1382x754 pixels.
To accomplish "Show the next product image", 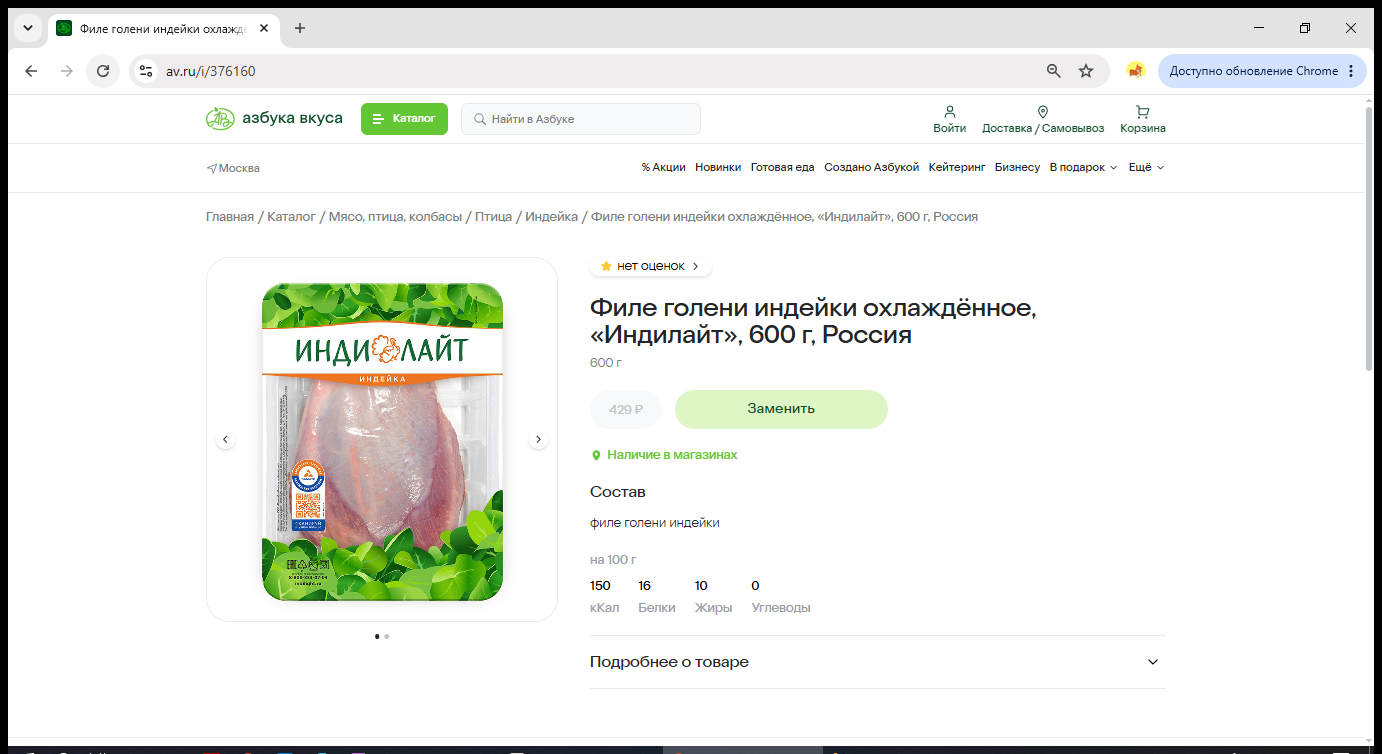I will [x=538, y=439].
